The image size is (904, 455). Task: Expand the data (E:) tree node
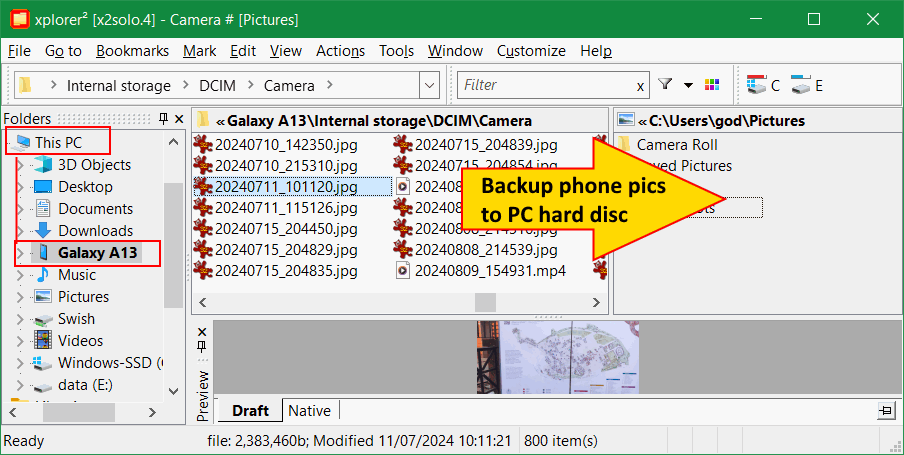pos(20,385)
